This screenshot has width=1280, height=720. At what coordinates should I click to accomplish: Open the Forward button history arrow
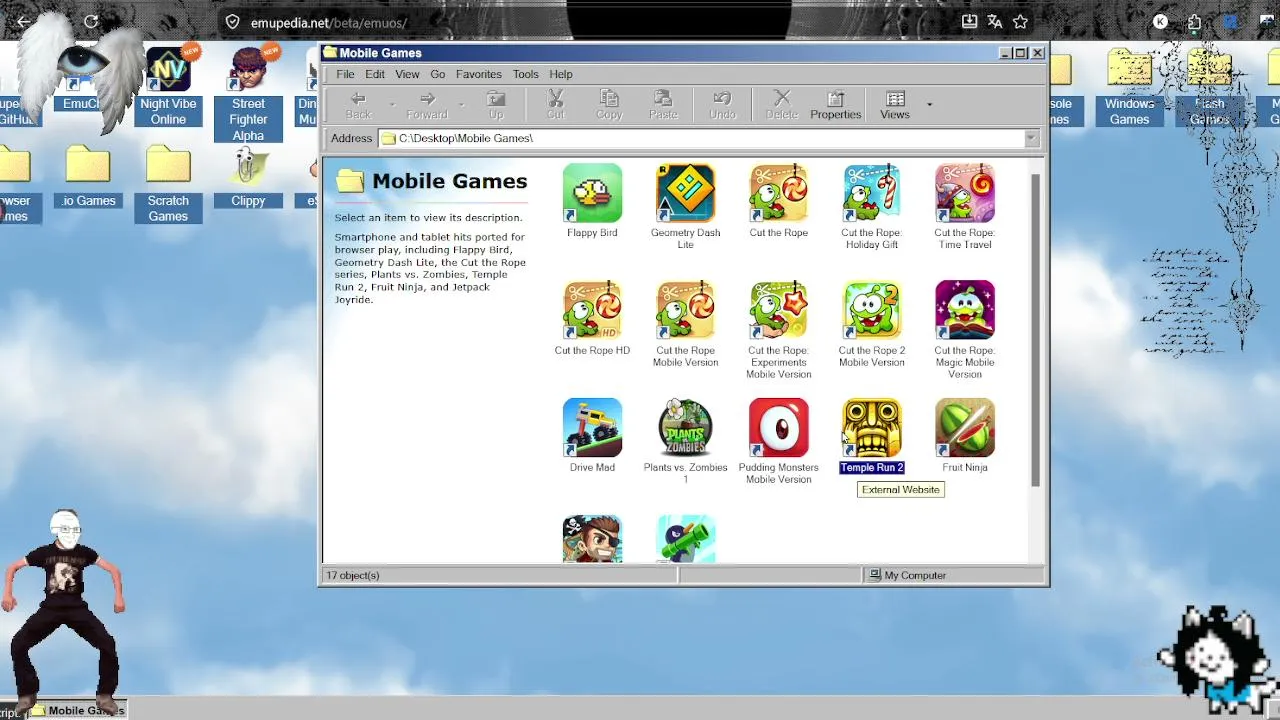461,105
